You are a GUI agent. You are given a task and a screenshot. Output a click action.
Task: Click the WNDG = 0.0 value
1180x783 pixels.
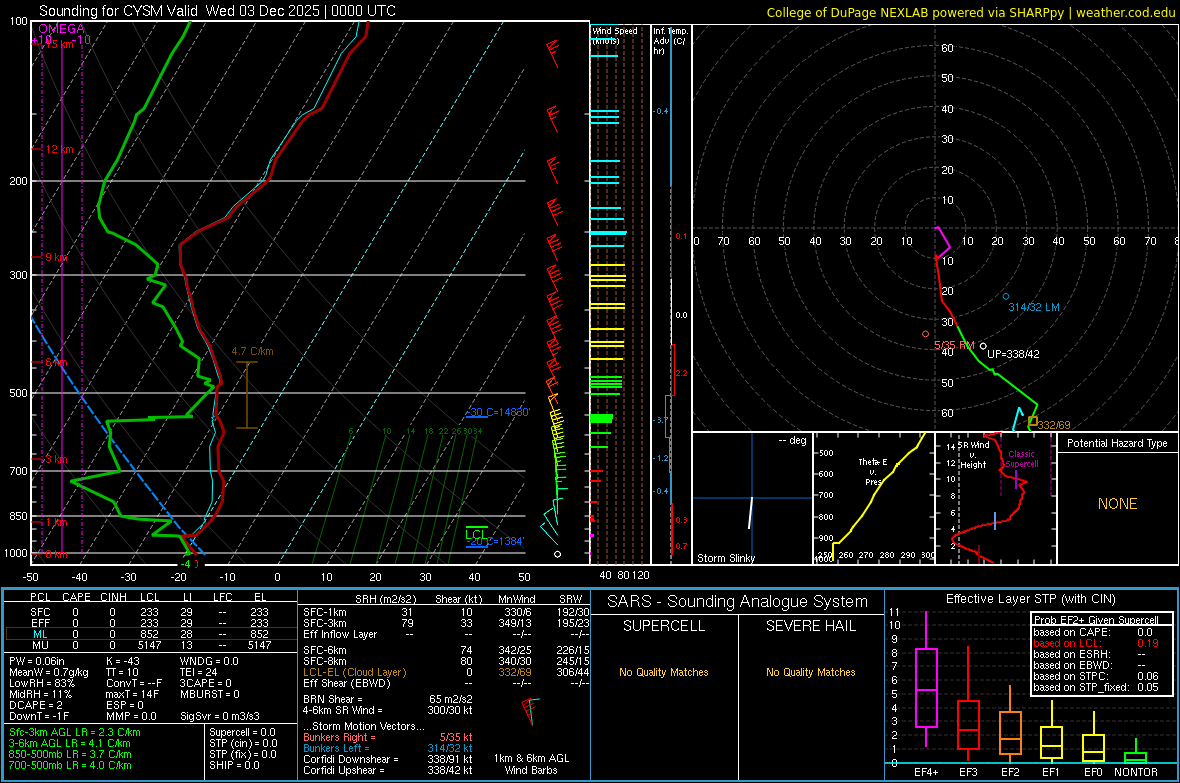point(209,661)
